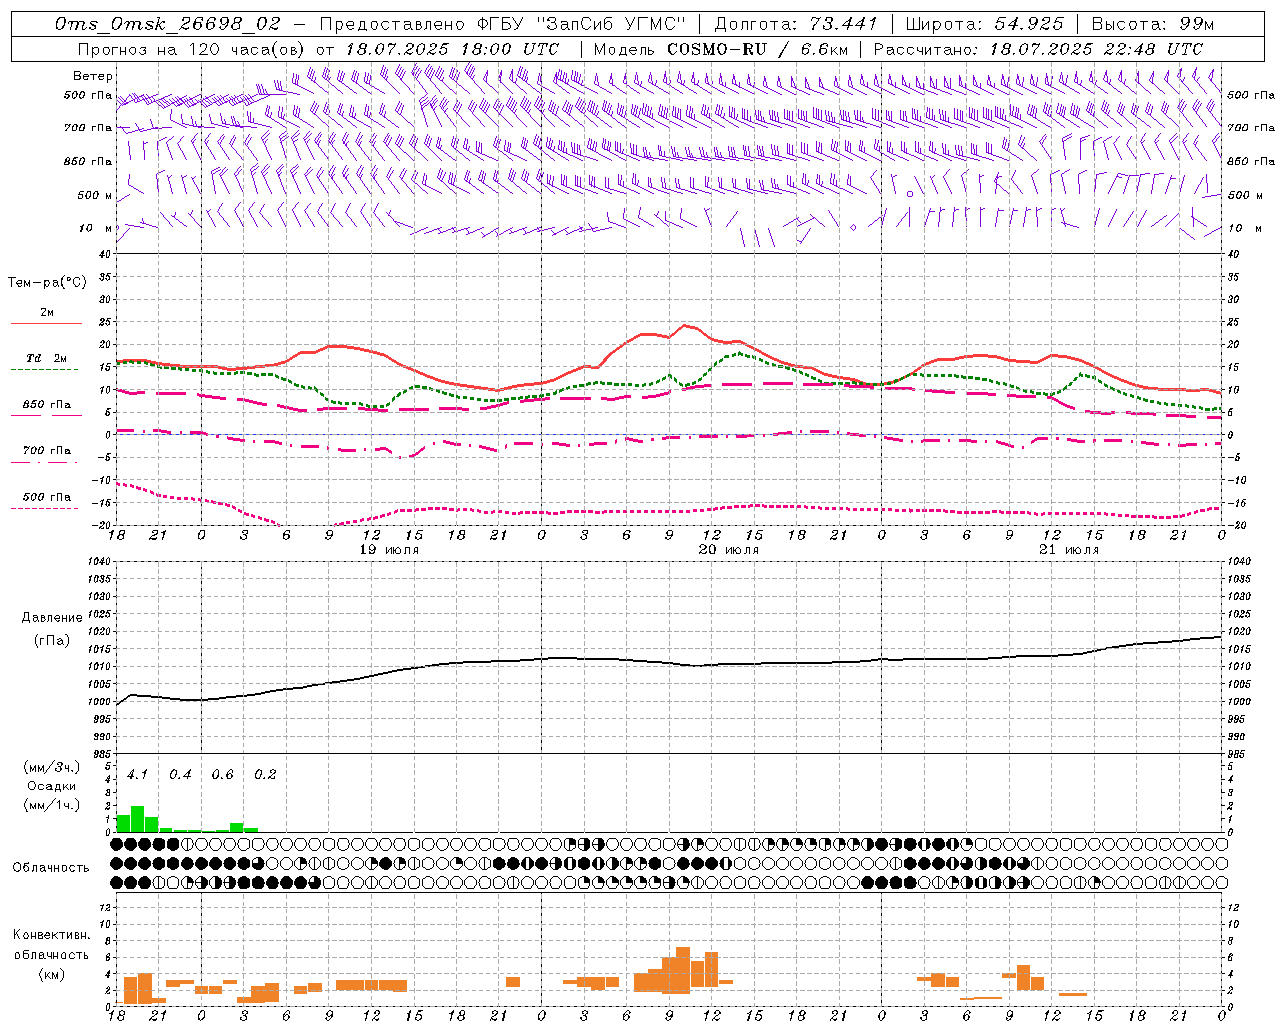Click the Ветер panel label

(92, 76)
